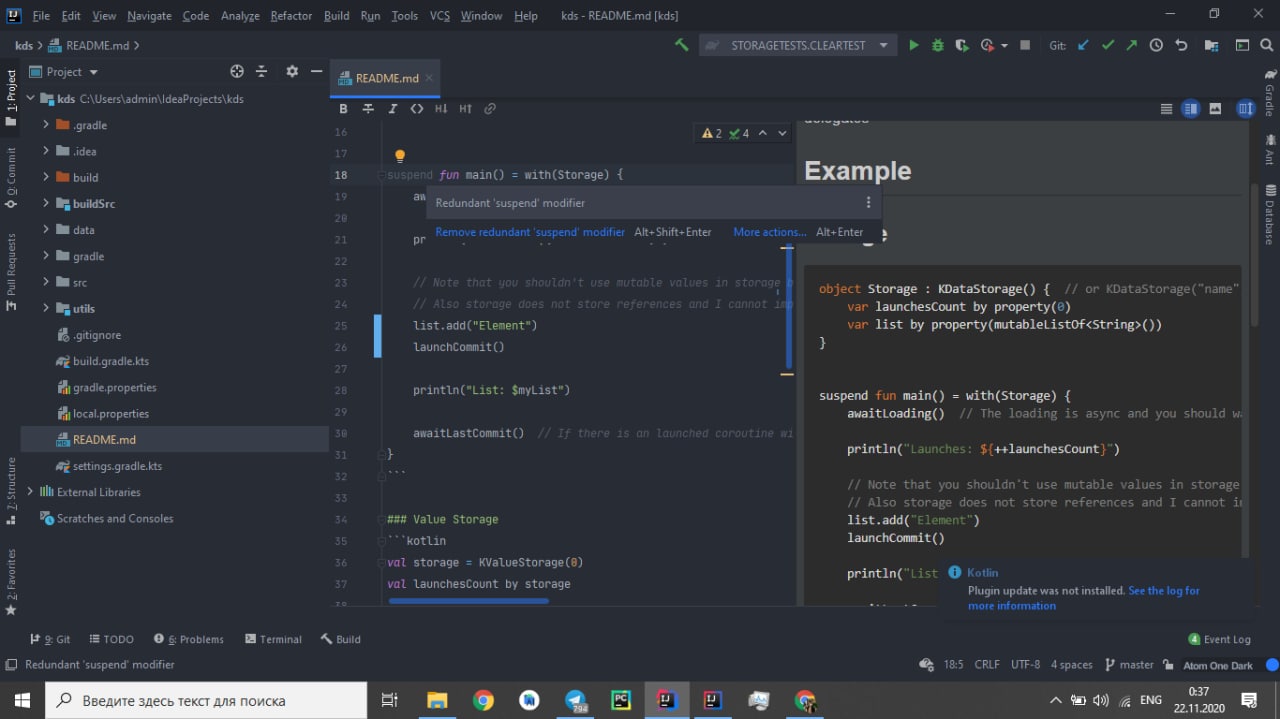This screenshot has width=1280, height=719.
Task: Open profiler options dropdown arrow
Action: click(1003, 45)
